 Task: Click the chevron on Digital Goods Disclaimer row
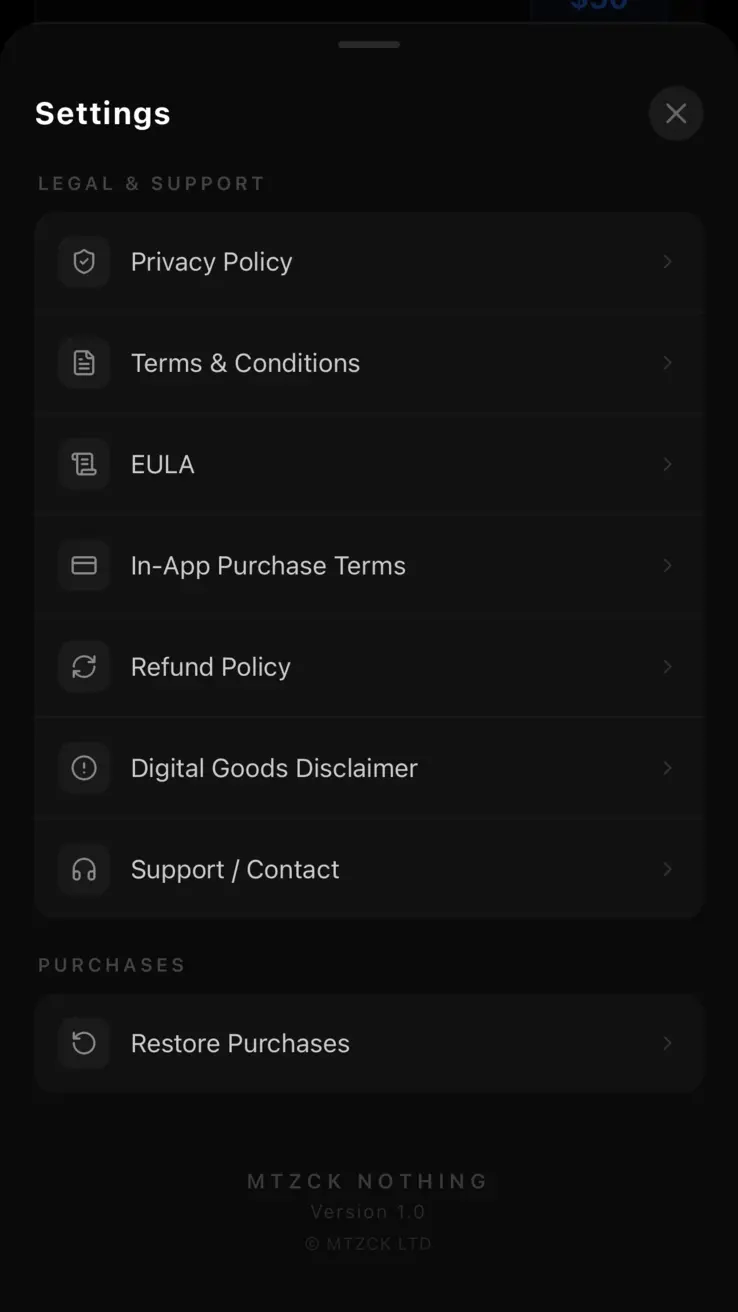[667, 768]
